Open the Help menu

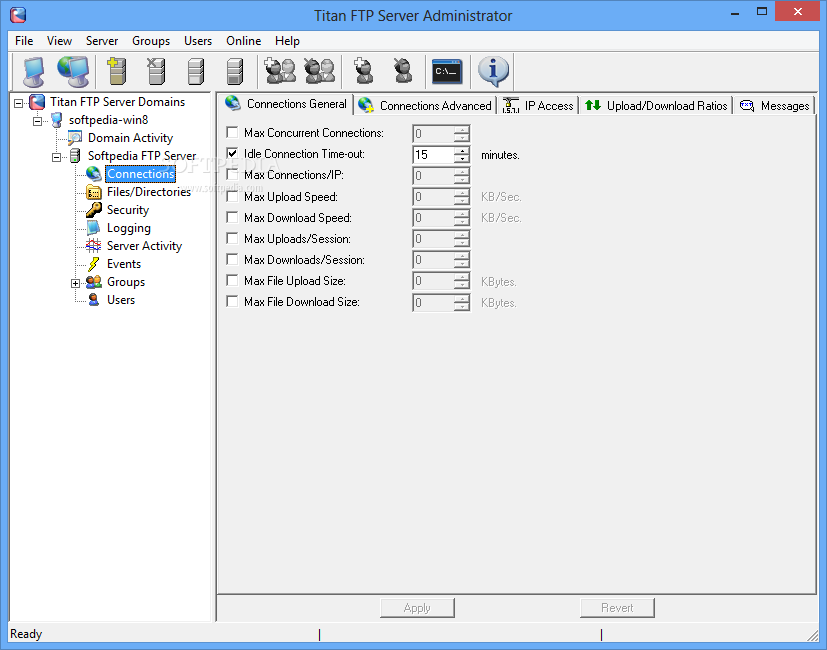tap(287, 41)
